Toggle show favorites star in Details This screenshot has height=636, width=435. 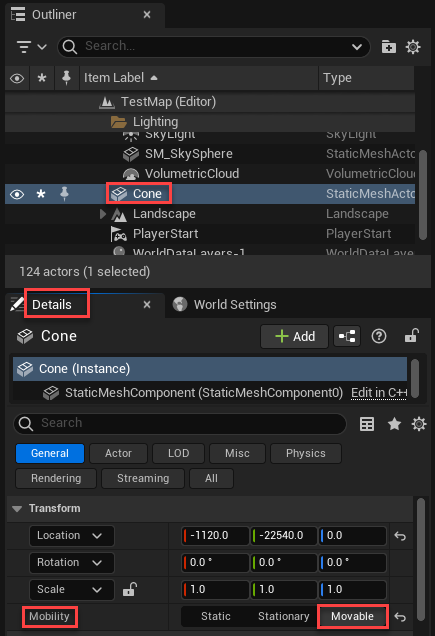[x=394, y=424]
